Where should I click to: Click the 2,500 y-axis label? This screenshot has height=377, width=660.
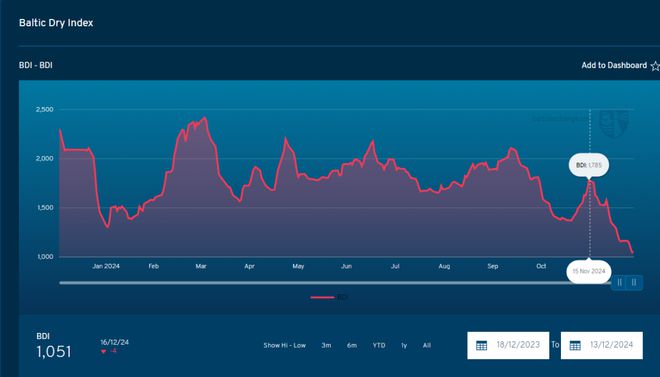(45, 109)
